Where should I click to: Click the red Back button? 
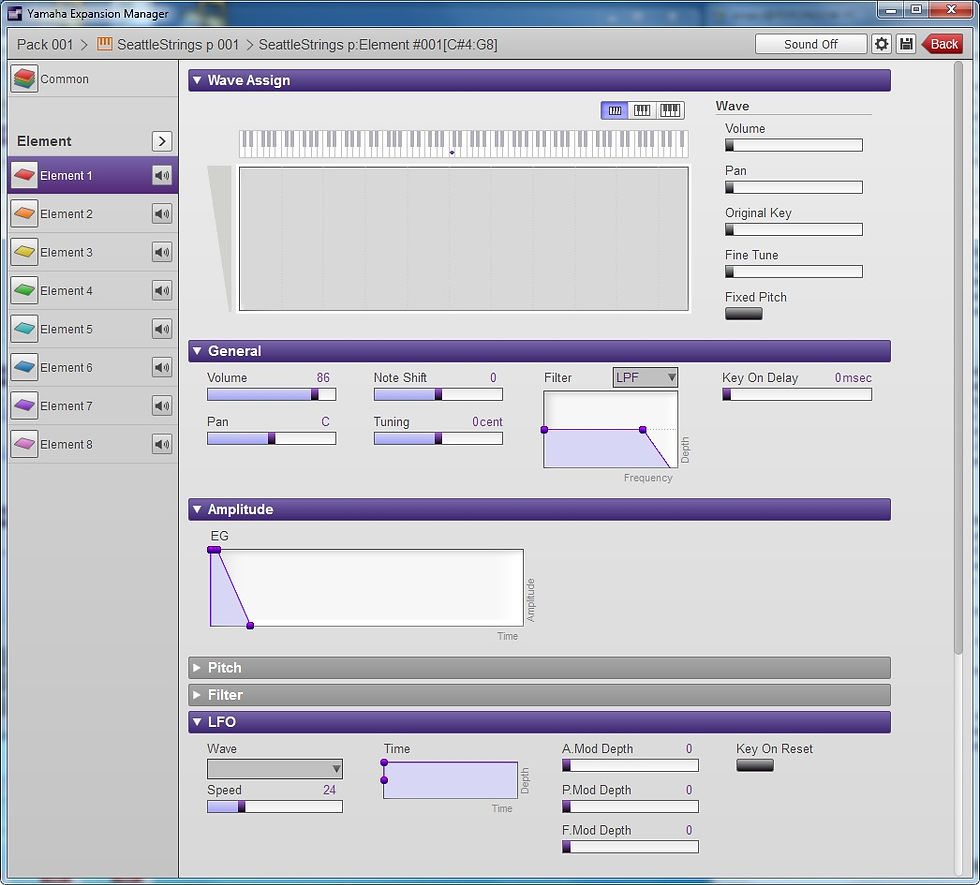pyautogui.click(x=942, y=44)
